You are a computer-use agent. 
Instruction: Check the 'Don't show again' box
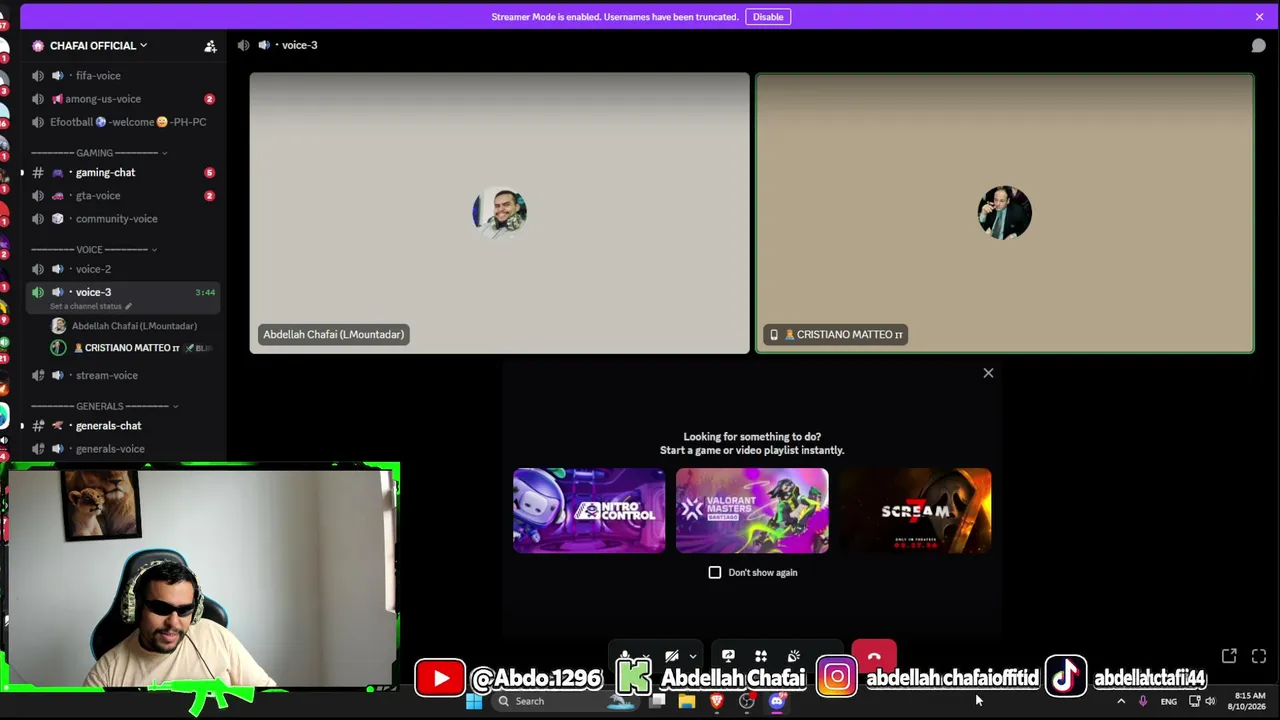(x=715, y=572)
